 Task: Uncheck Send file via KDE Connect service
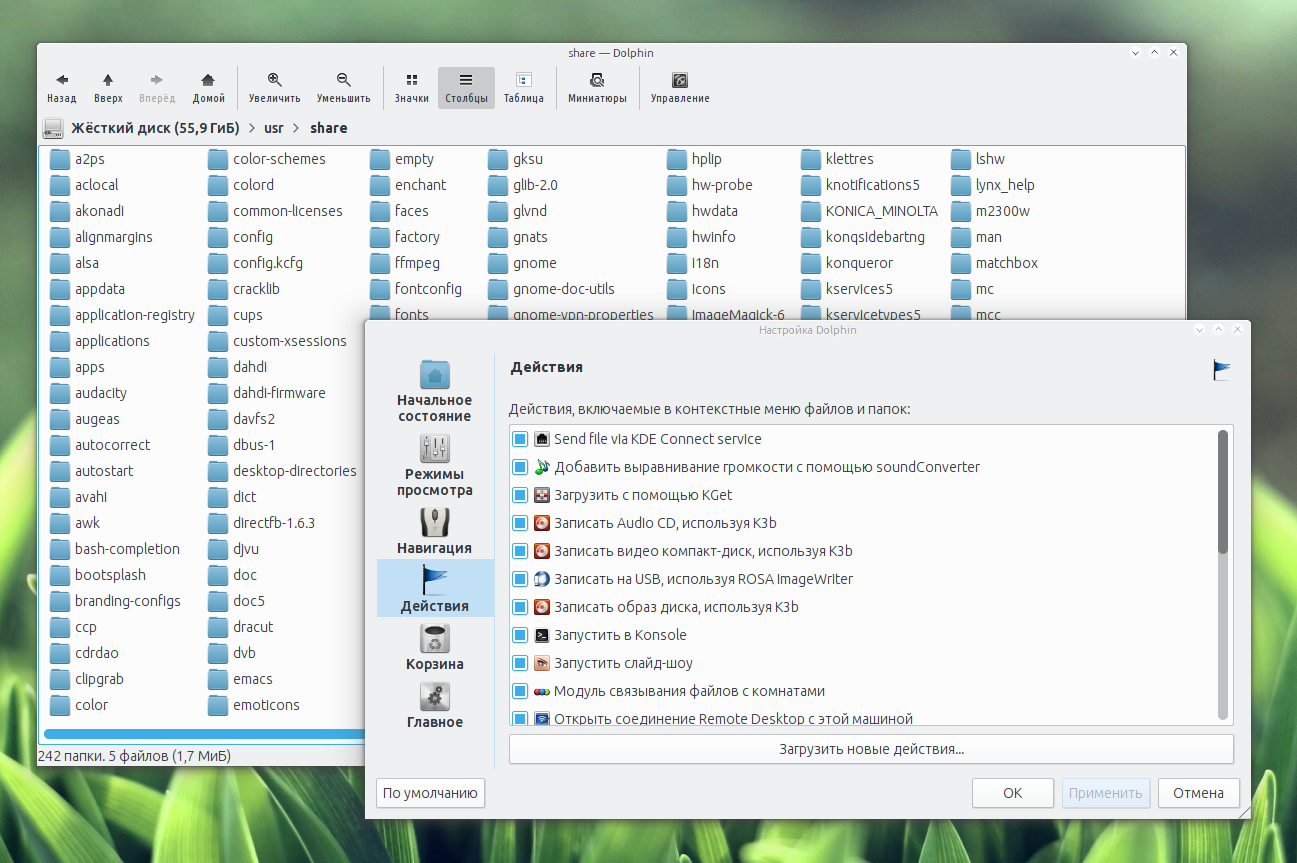tap(520, 439)
